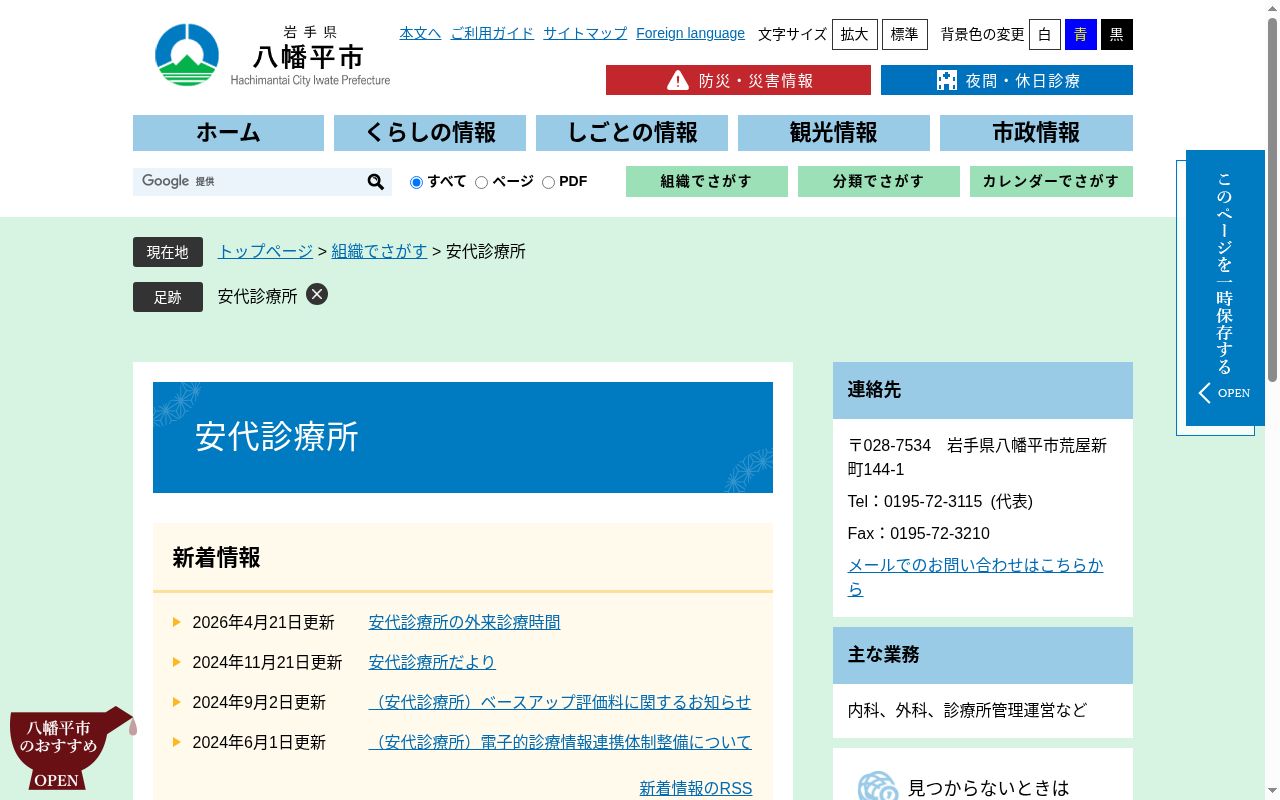The image size is (1280, 800).
Task: Click the Fax：0195-72-3210 text
Action: (919, 533)
